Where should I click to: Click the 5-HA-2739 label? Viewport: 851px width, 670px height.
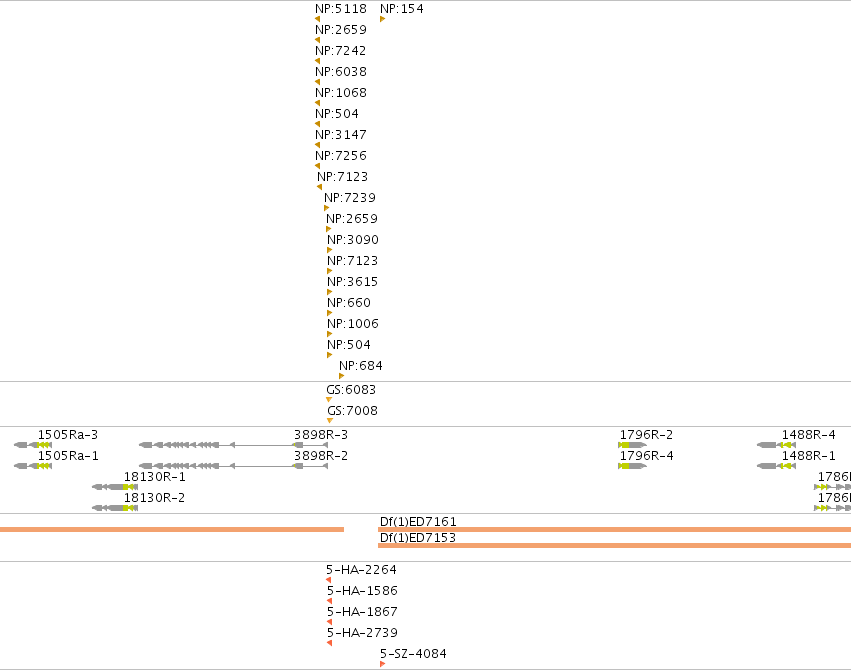[363, 633]
